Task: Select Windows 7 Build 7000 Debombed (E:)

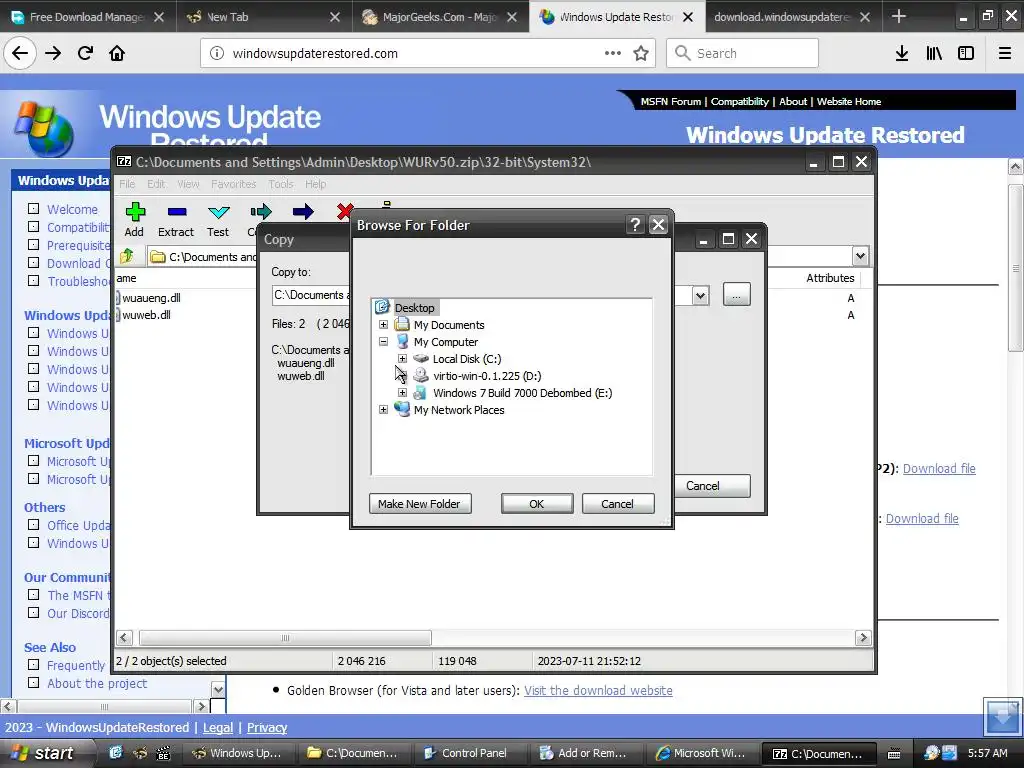Action: pyautogui.click(x=522, y=392)
